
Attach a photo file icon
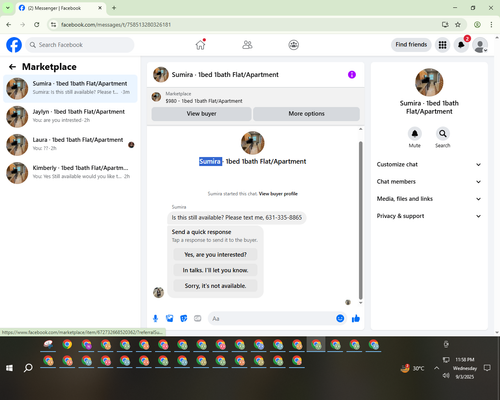tap(170, 319)
